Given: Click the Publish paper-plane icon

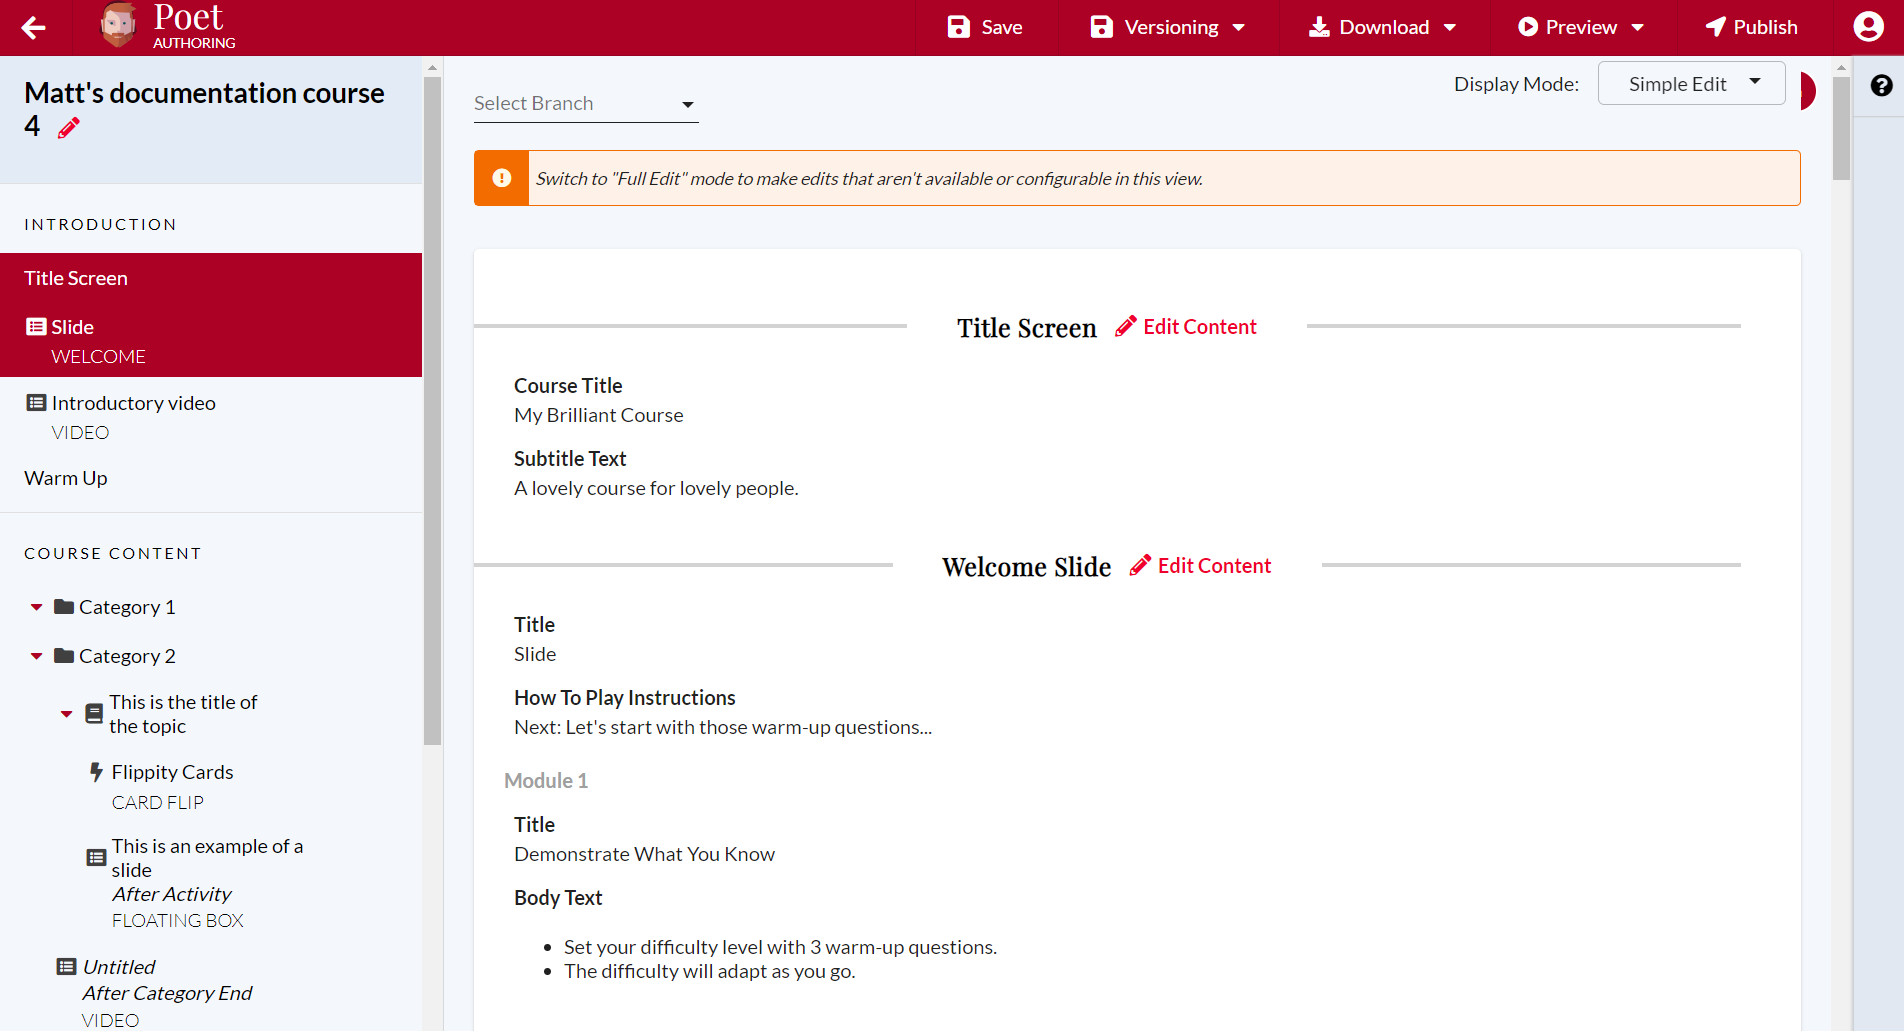Looking at the screenshot, I should (x=1715, y=27).
